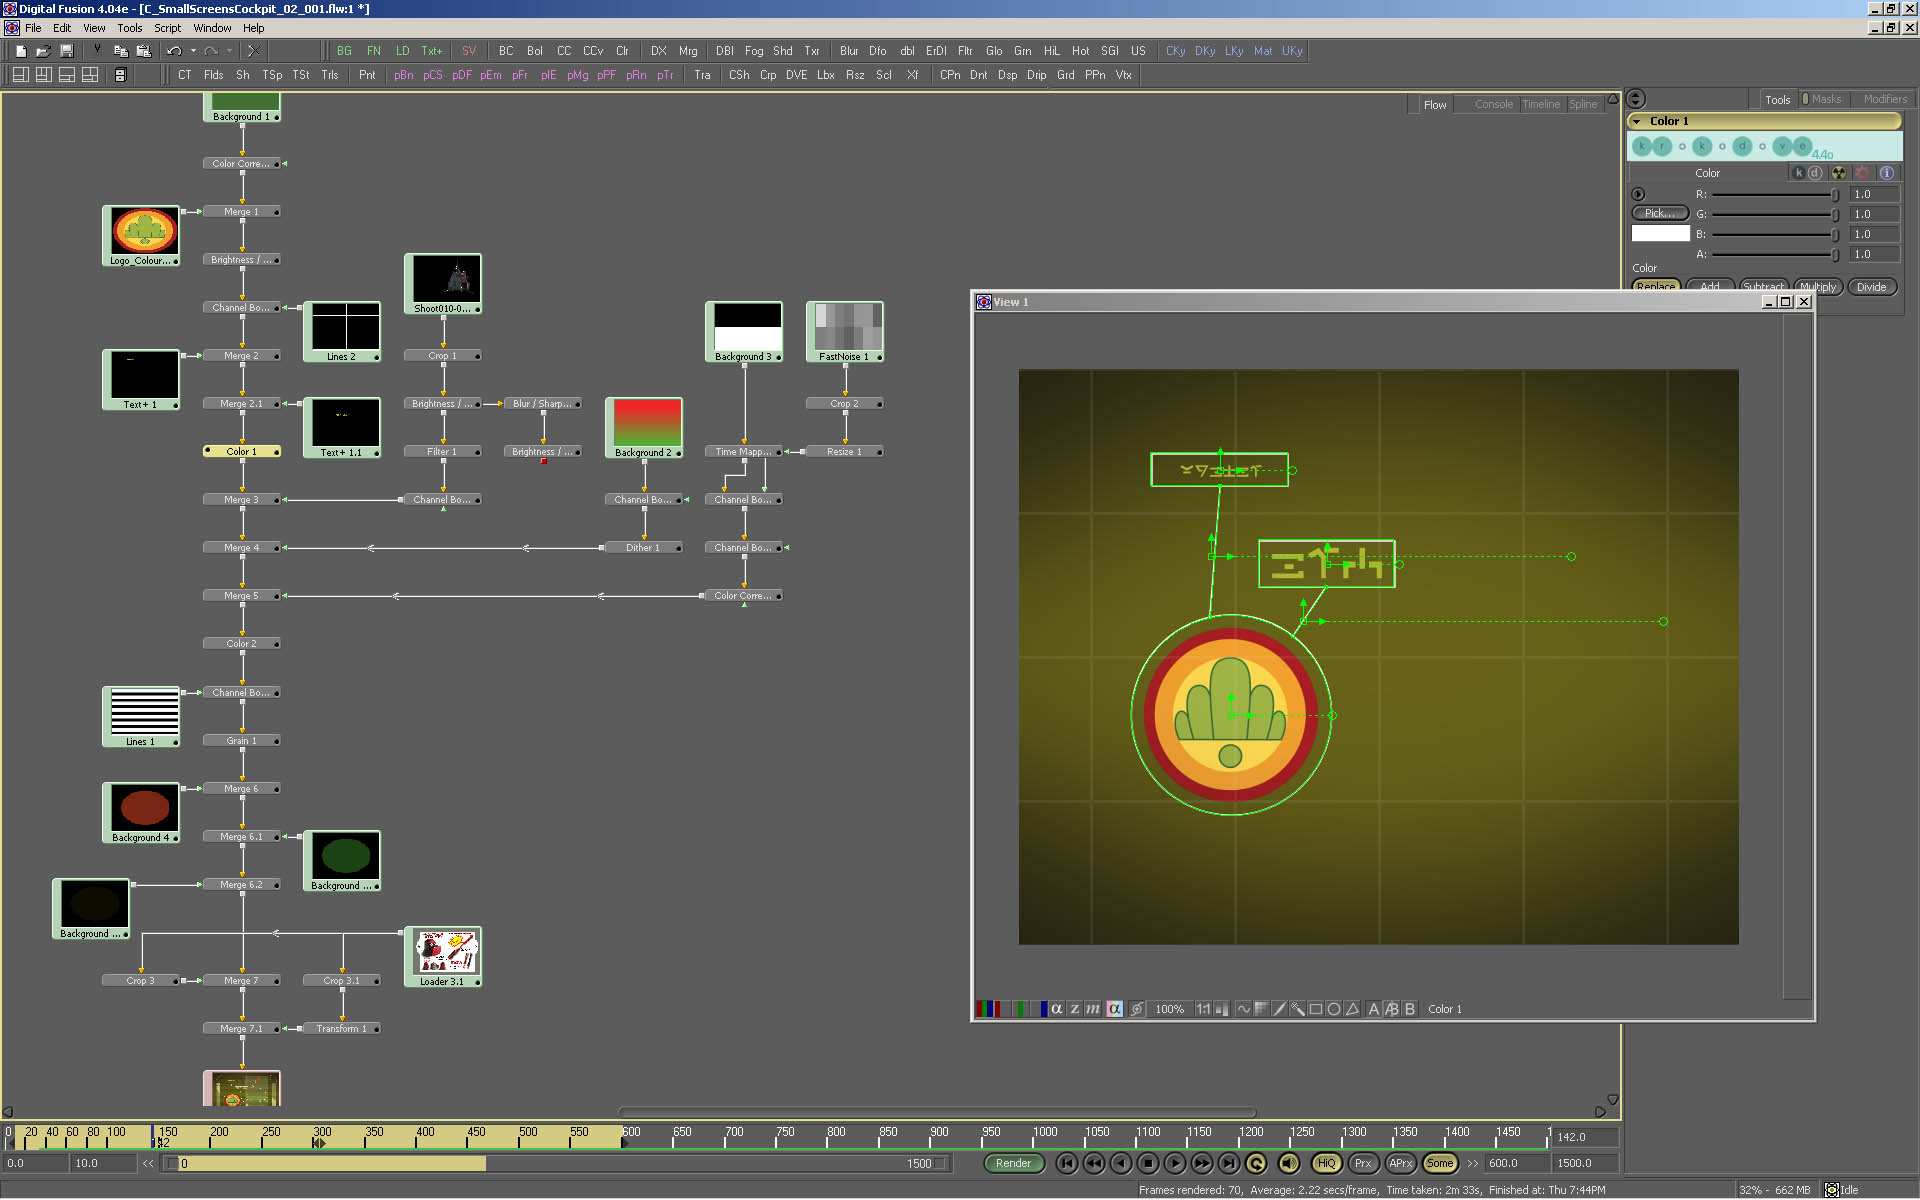
Task: Click the ellipse mask icon in View 1
Action: pos(1333,1009)
